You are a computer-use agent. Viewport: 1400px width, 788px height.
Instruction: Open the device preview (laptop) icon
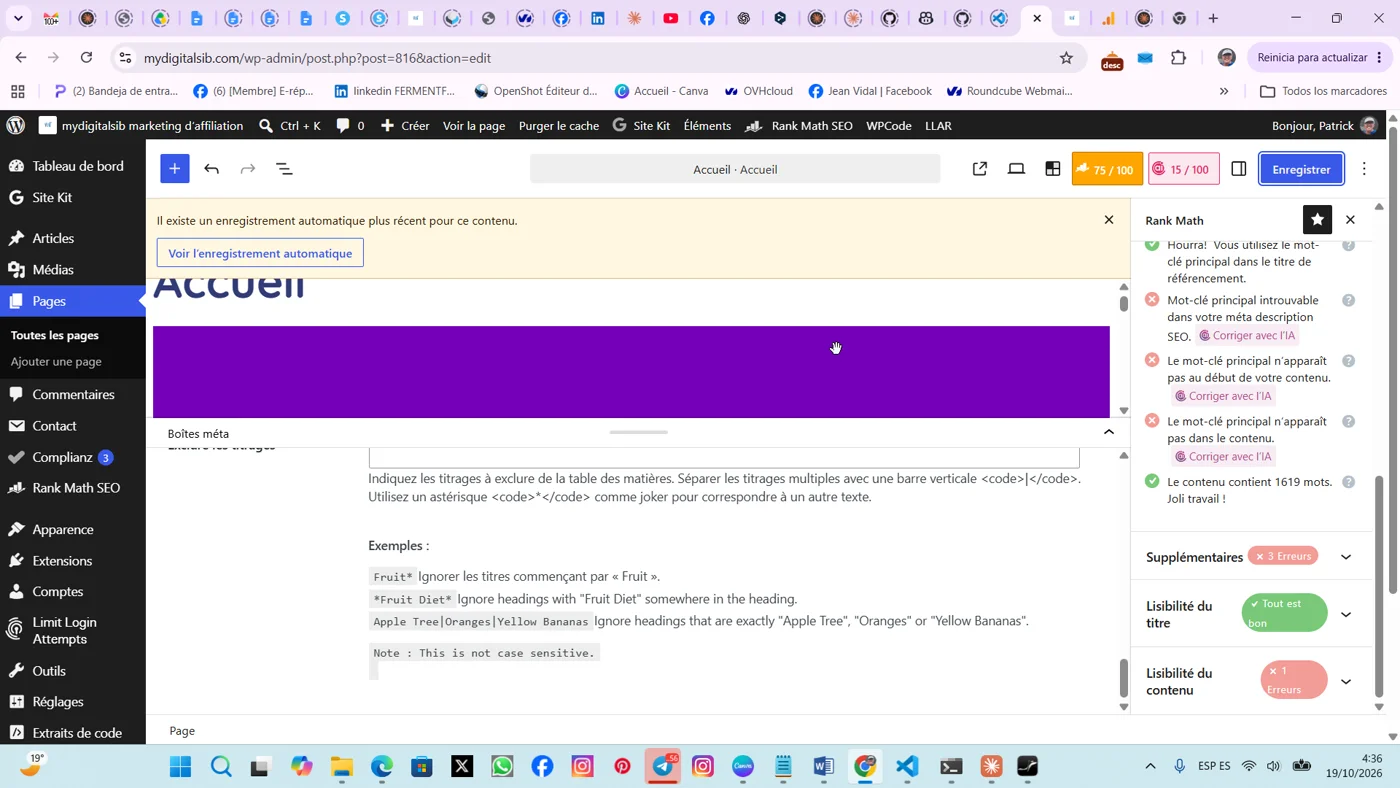point(1016,169)
